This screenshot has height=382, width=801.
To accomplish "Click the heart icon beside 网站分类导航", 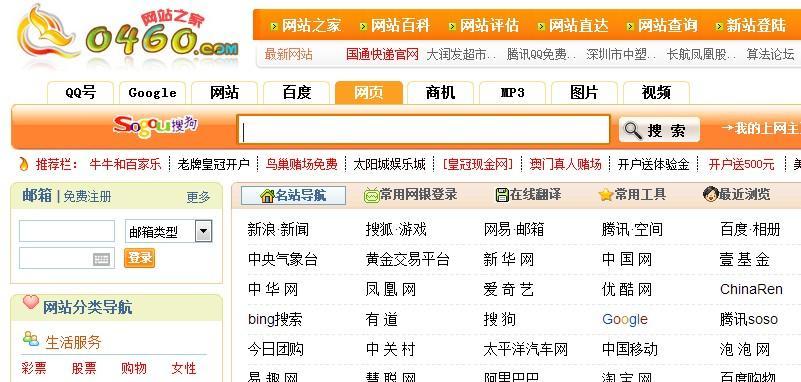I will coord(31,303).
